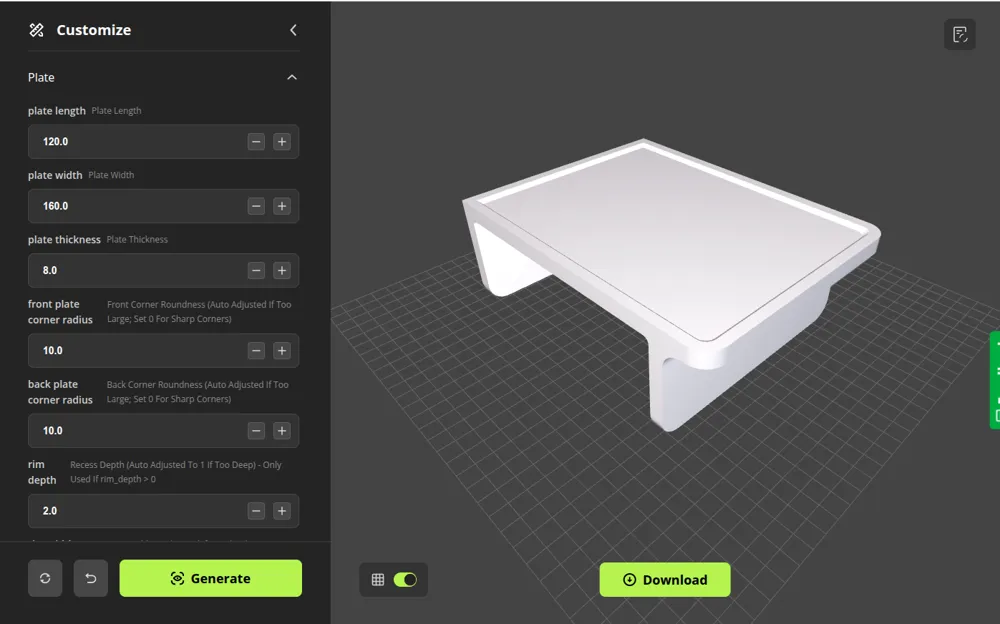Collapse the Customize panel with back chevron

tap(293, 30)
